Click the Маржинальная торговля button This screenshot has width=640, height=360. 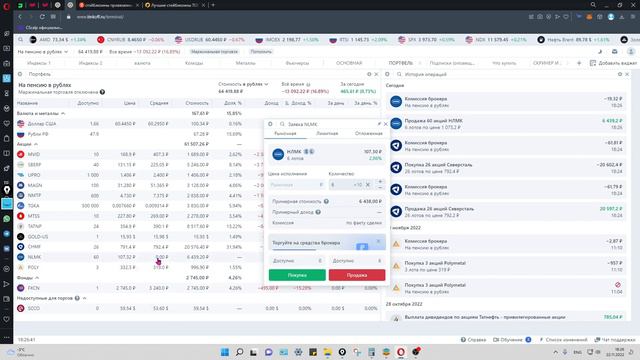coord(214,52)
